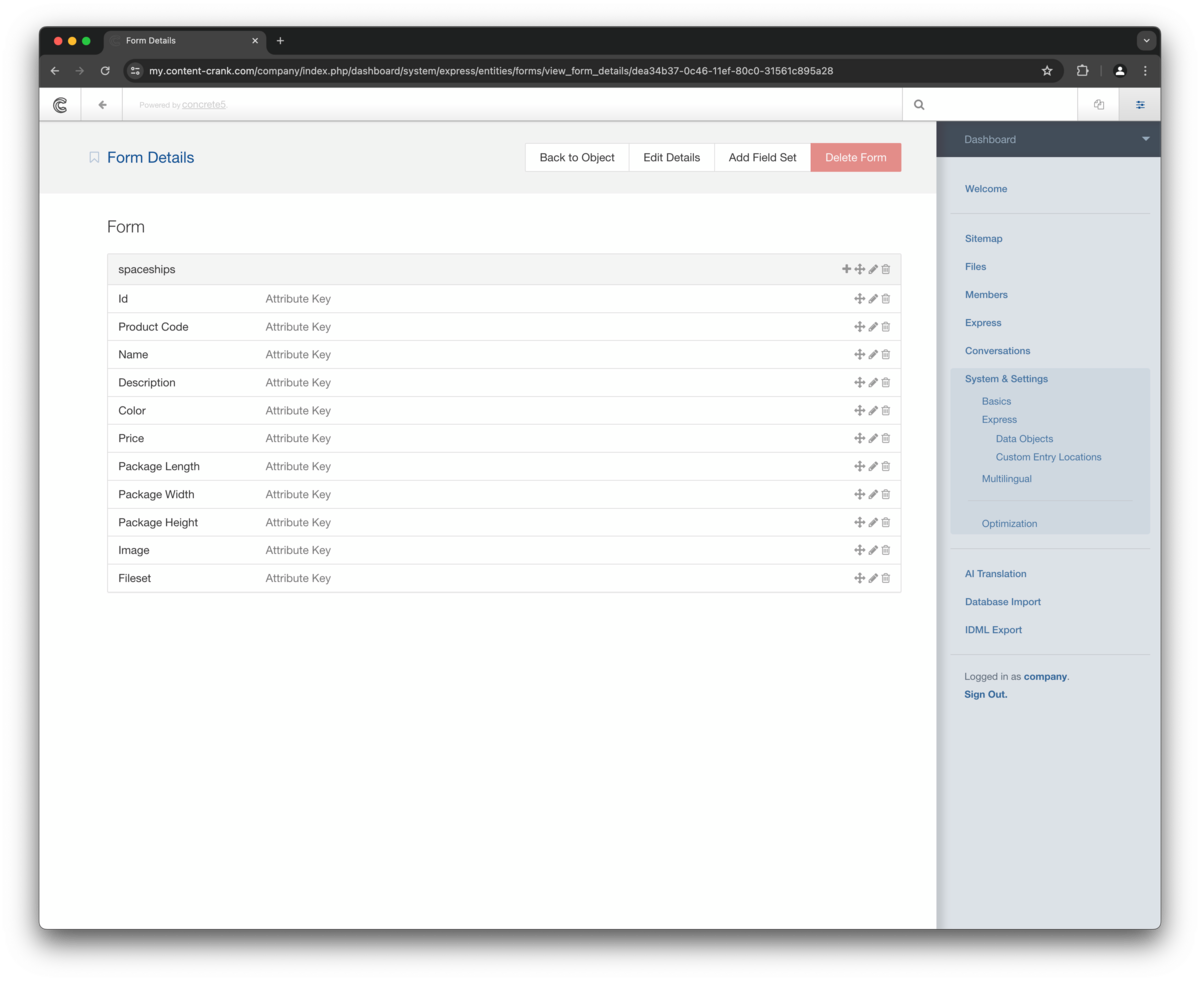Screen dimensions: 1200x981
Task: Bookmark this page with the star icon
Action: [1047, 71]
